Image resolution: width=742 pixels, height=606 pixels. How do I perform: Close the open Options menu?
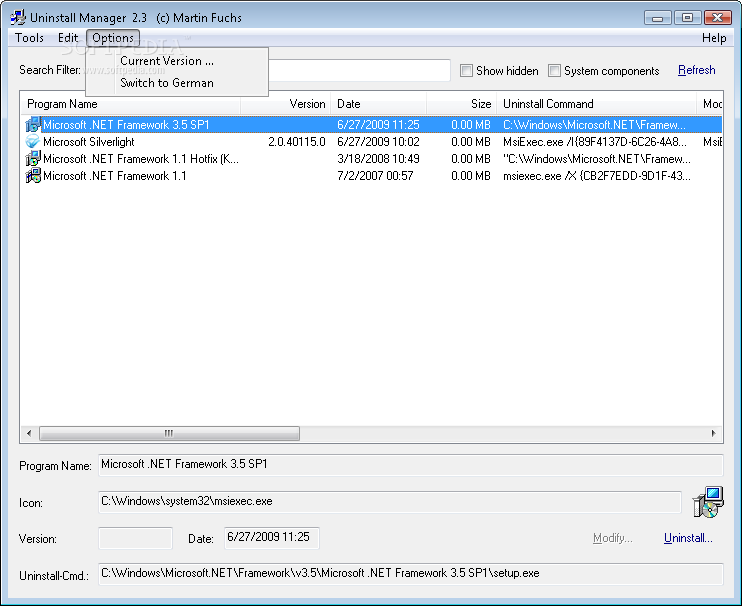pos(113,38)
